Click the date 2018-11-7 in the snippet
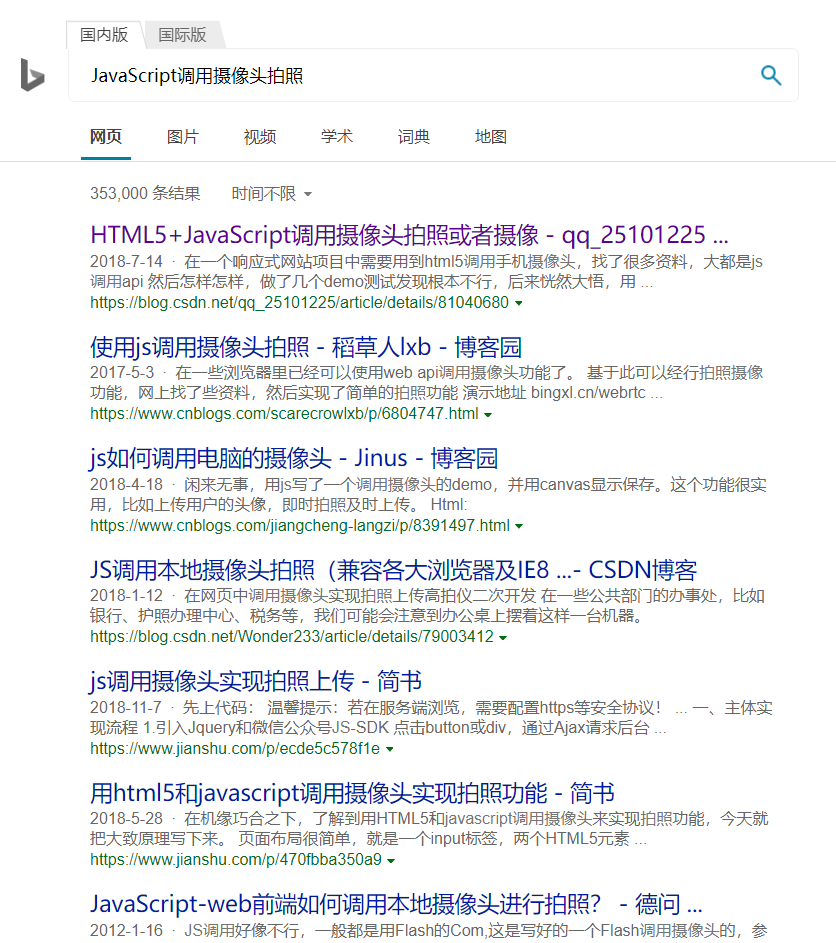Screen dimensions: 836x943 pyautogui.click(x=126, y=707)
